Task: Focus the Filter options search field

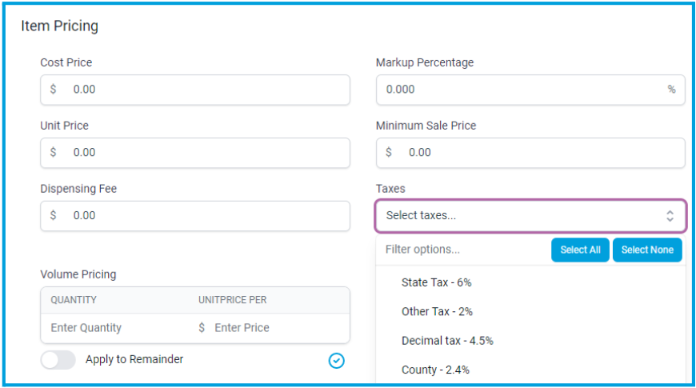Action: (x=464, y=249)
